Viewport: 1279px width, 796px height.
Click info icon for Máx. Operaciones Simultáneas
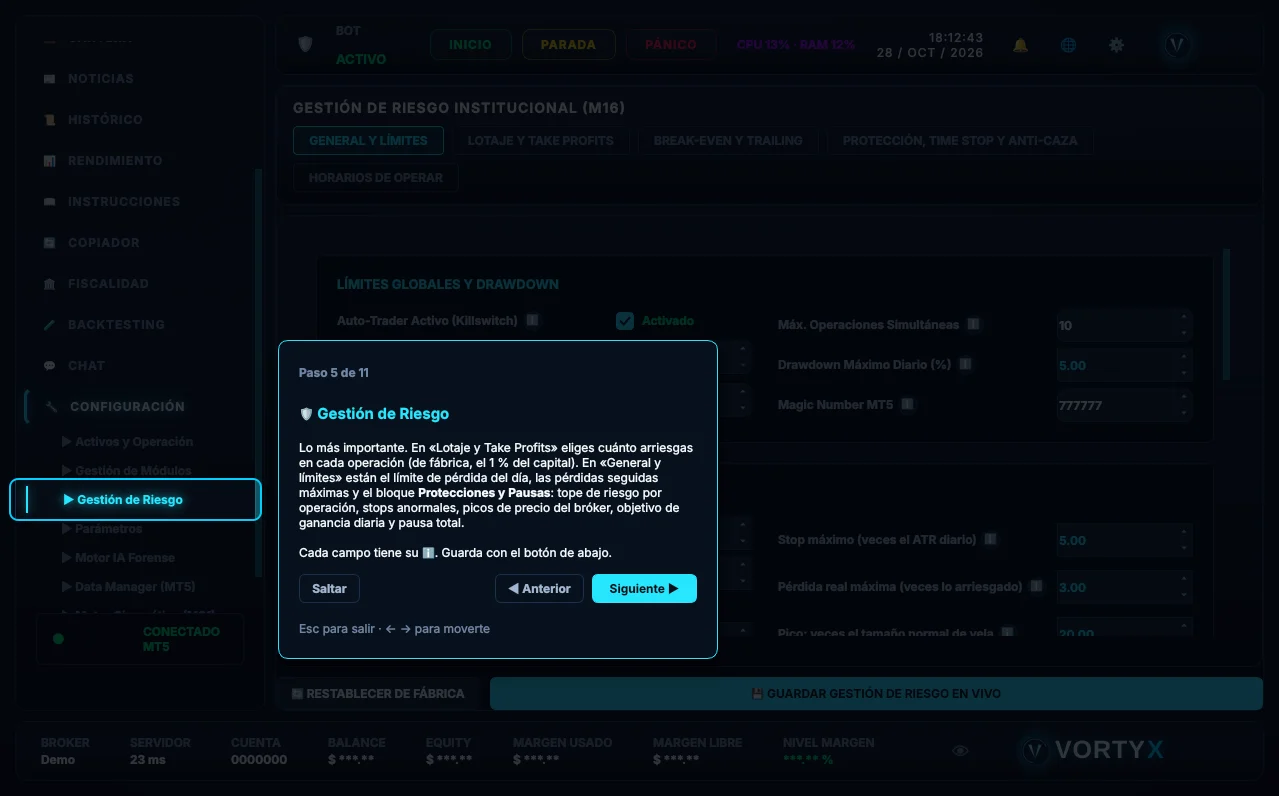[x=973, y=325]
